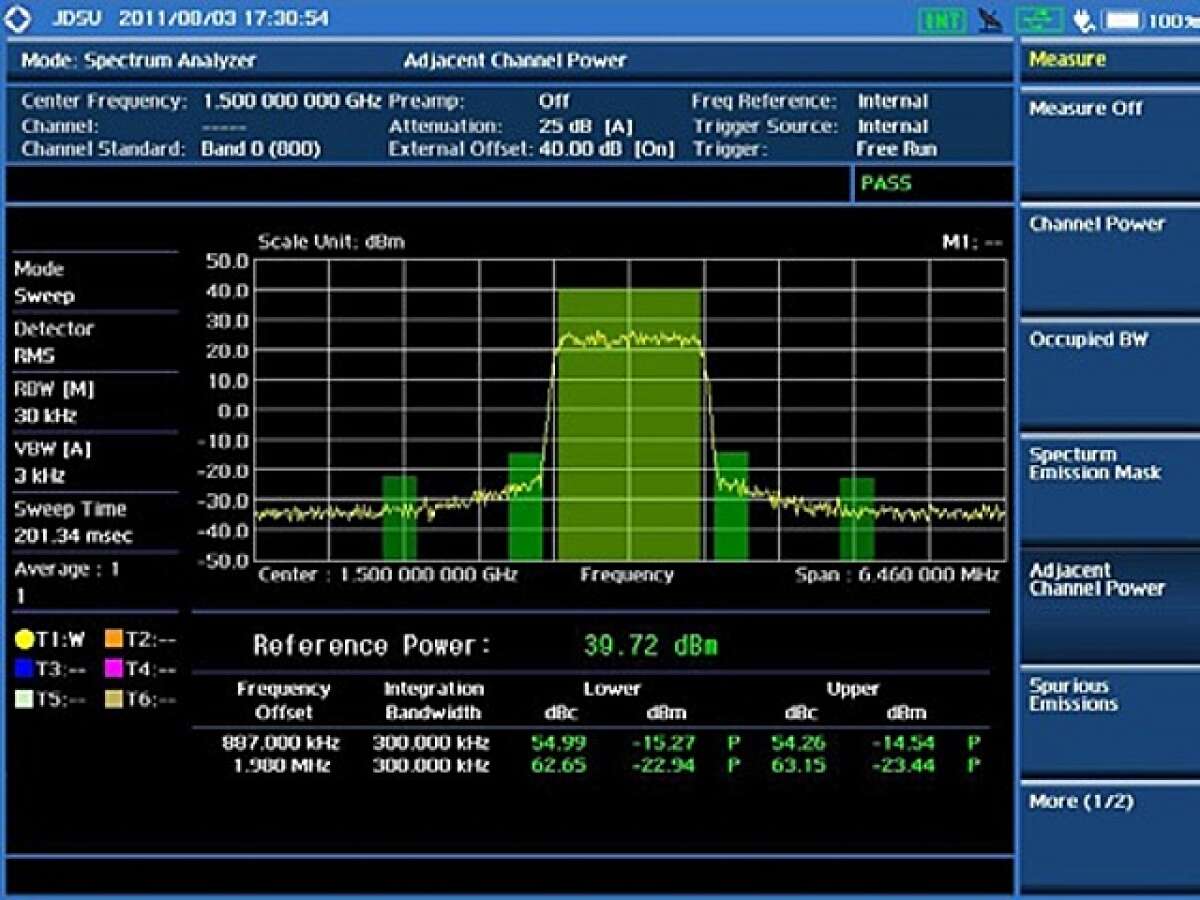Click the Preamp Off value
The image size is (1200, 900).
(554, 101)
